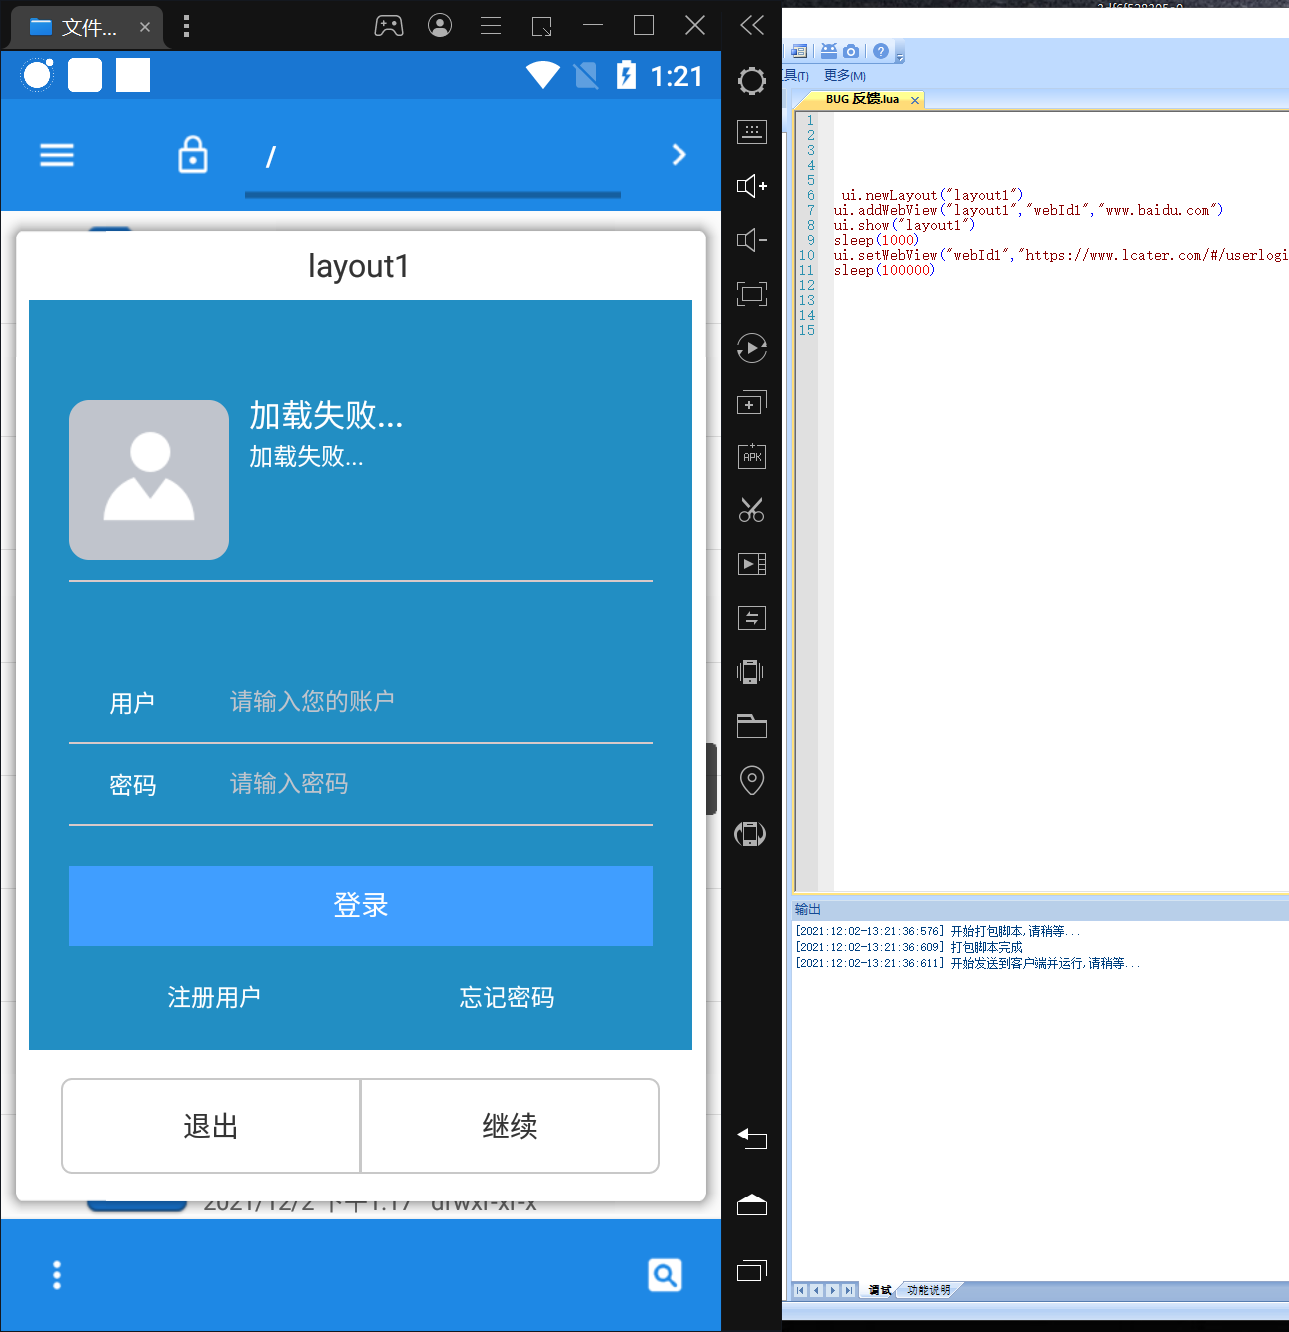Tap the search icon in bottom bar

point(665,1275)
